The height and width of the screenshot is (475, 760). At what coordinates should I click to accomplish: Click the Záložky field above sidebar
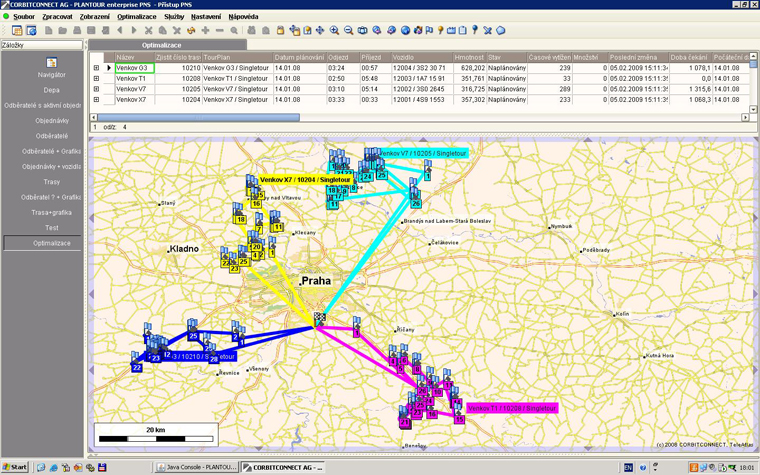pyautogui.click(x=42, y=45)
